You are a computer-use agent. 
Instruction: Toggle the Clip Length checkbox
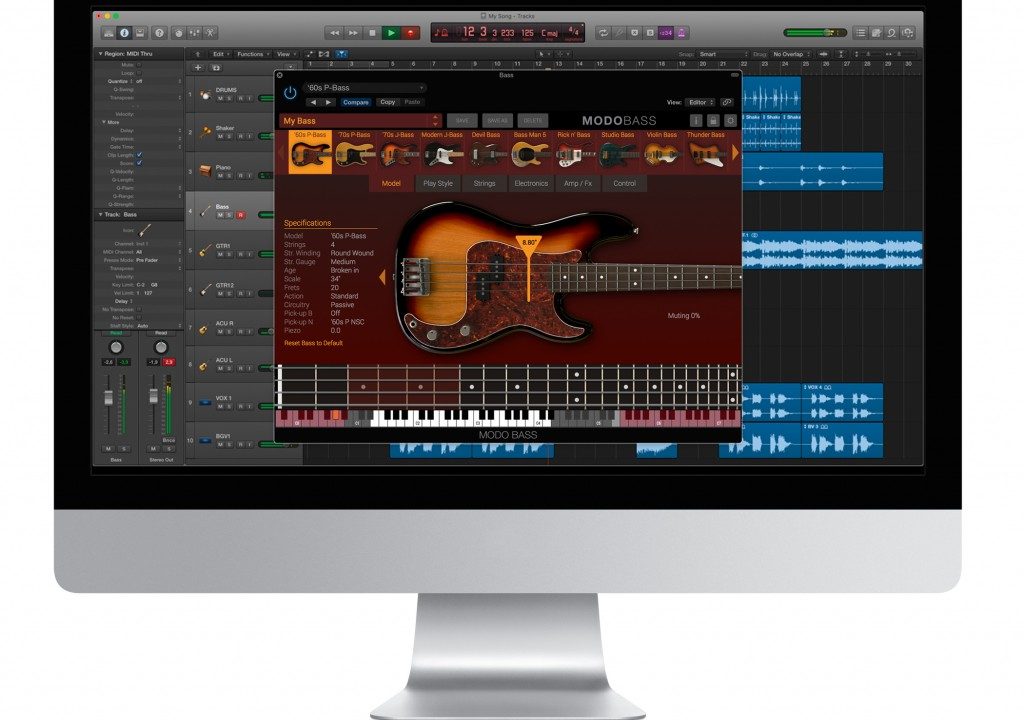(139, 155)
